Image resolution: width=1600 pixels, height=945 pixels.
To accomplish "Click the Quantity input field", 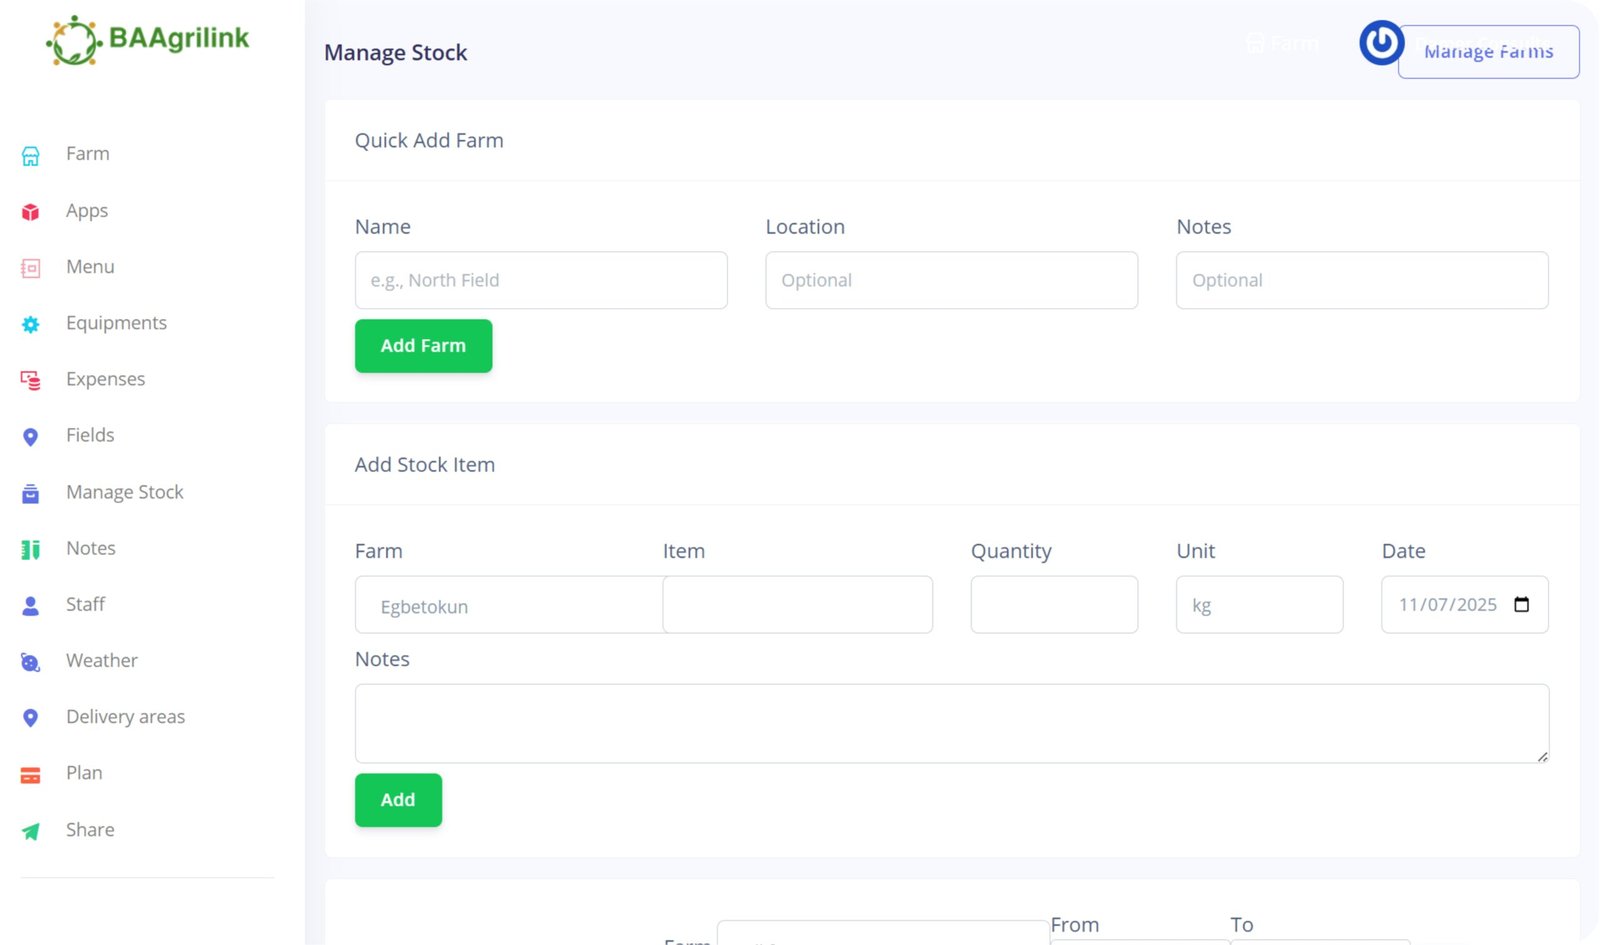I will click(x=1053, y=605).
